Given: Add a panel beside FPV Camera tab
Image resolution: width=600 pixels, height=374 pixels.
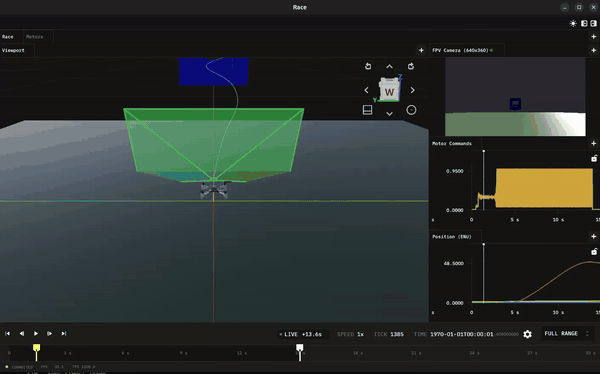Looking at the screenshot, I should [x=593, y=50].
